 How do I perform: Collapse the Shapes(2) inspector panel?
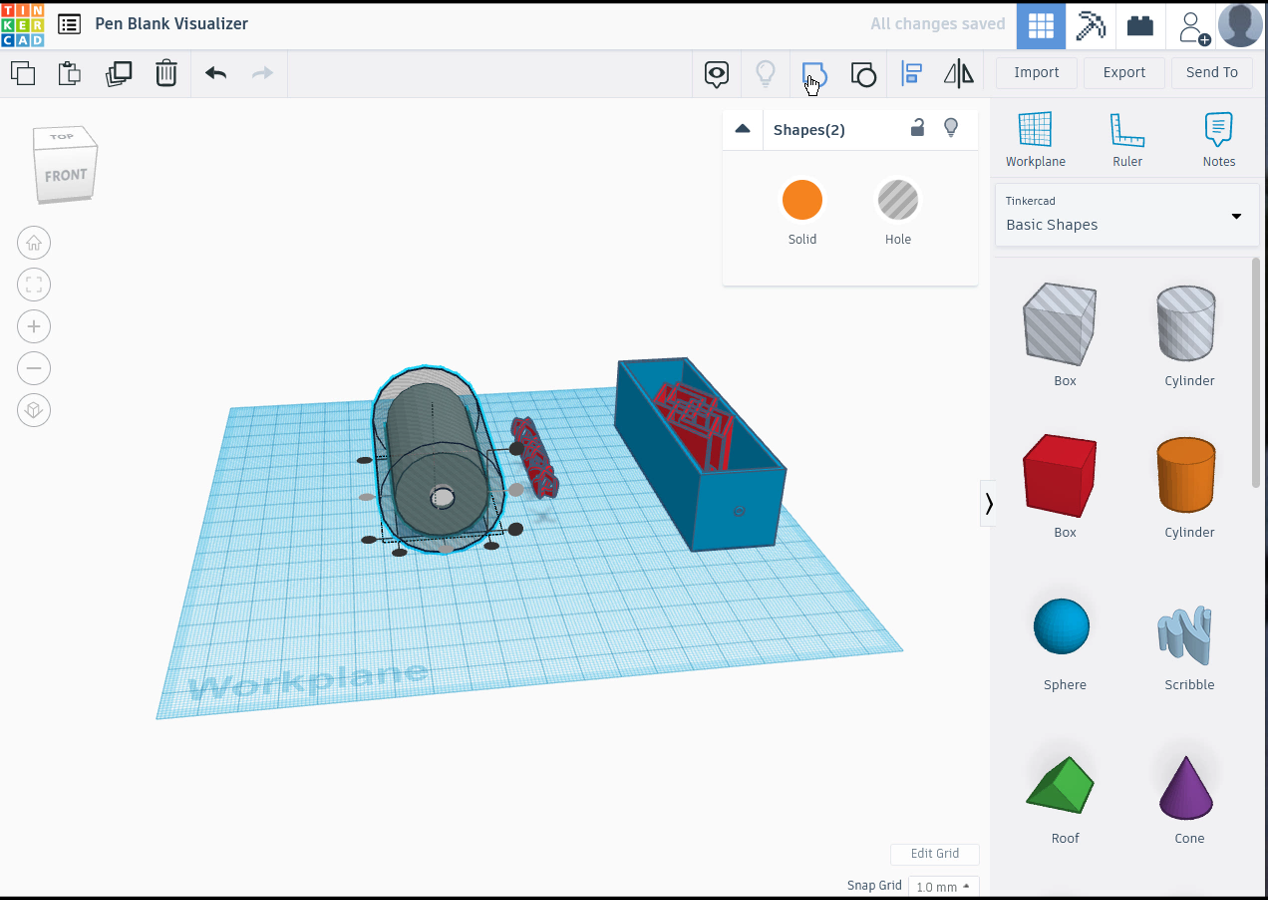(x=742, y=129)
